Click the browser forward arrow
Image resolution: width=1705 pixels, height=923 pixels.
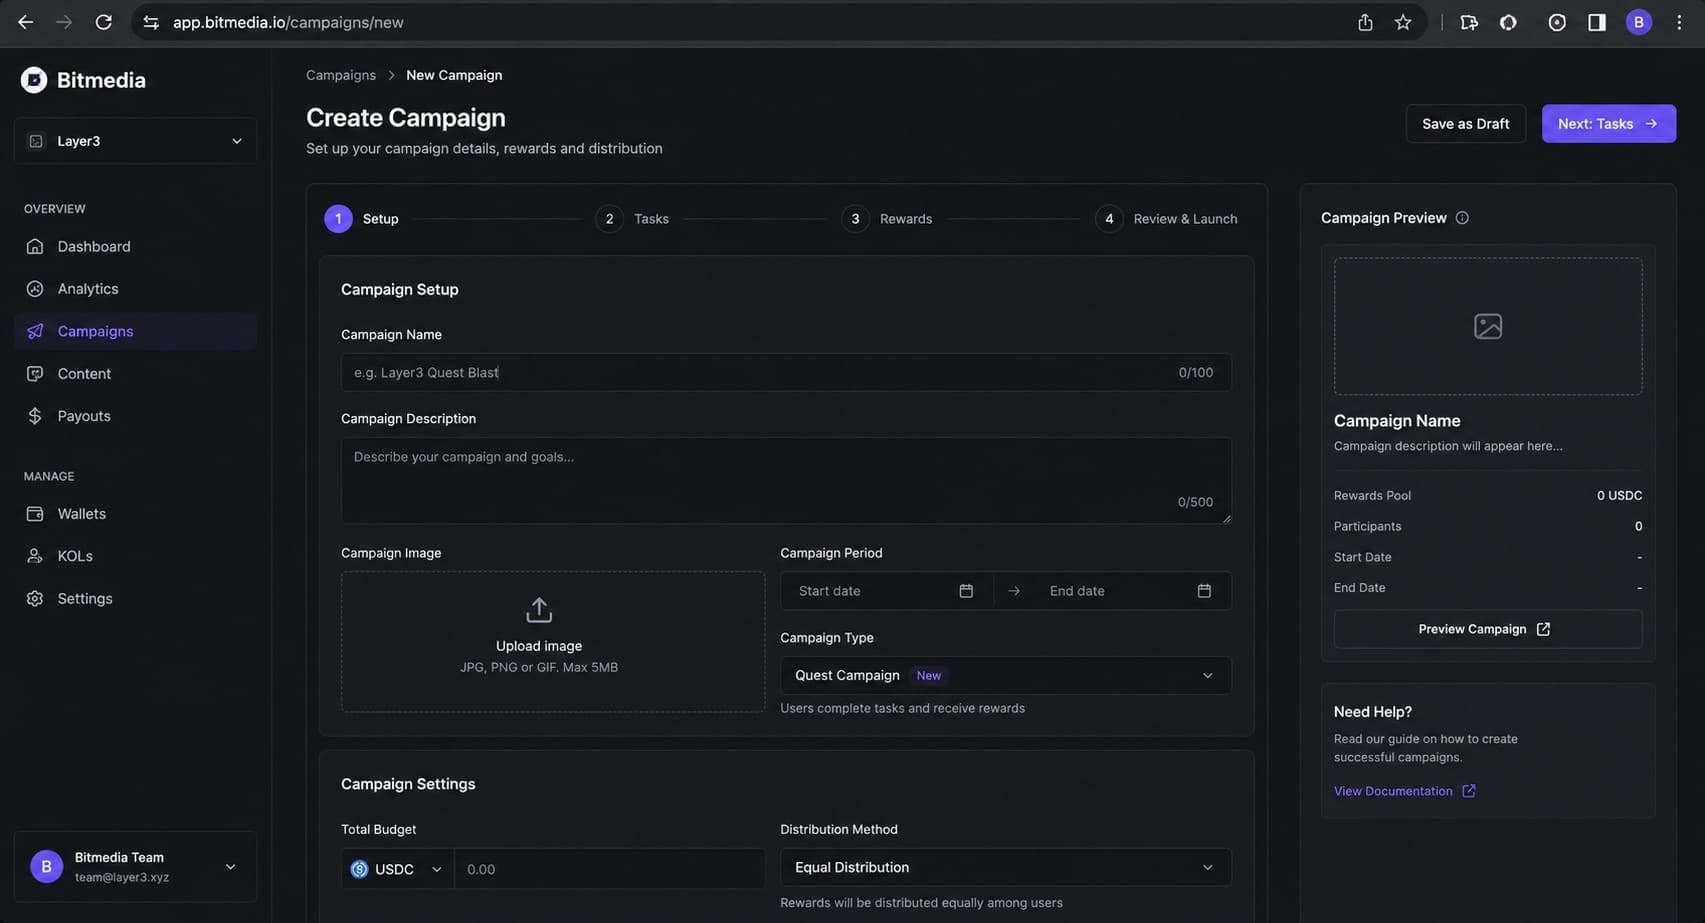click(x=64, y=22)
